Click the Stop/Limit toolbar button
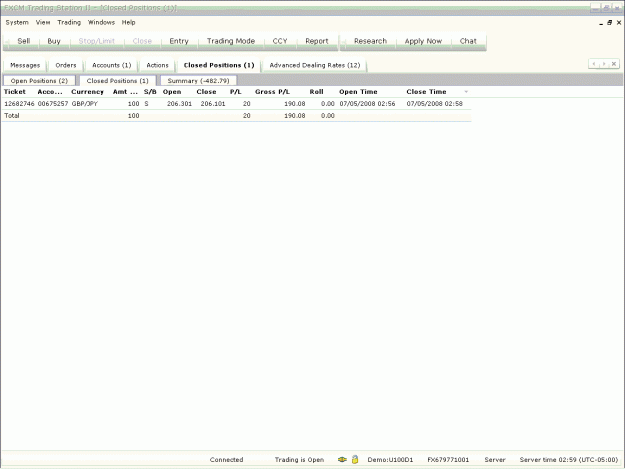Viewport: 625px width, 469px height. (x=96, y=41)
